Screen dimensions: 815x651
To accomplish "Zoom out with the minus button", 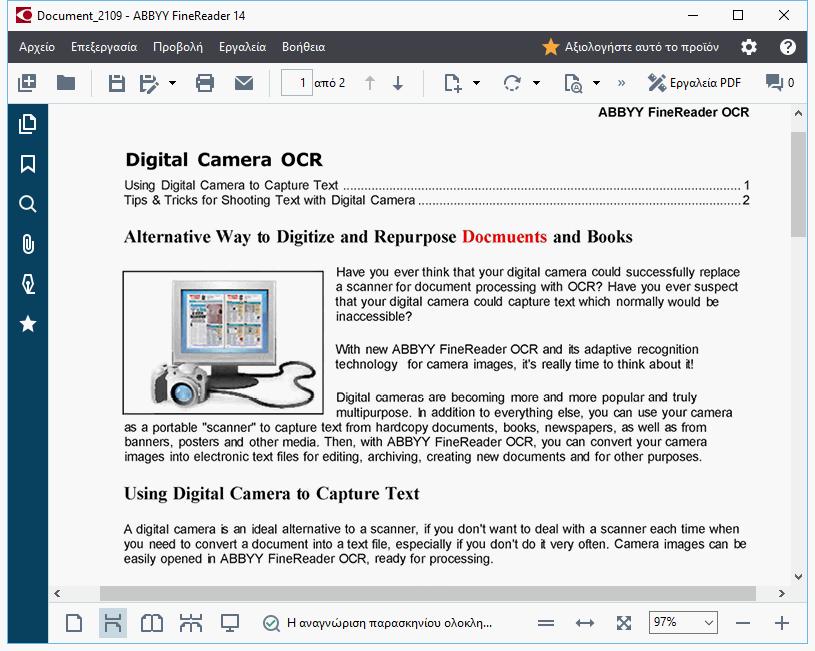I will tap(743, 623).
